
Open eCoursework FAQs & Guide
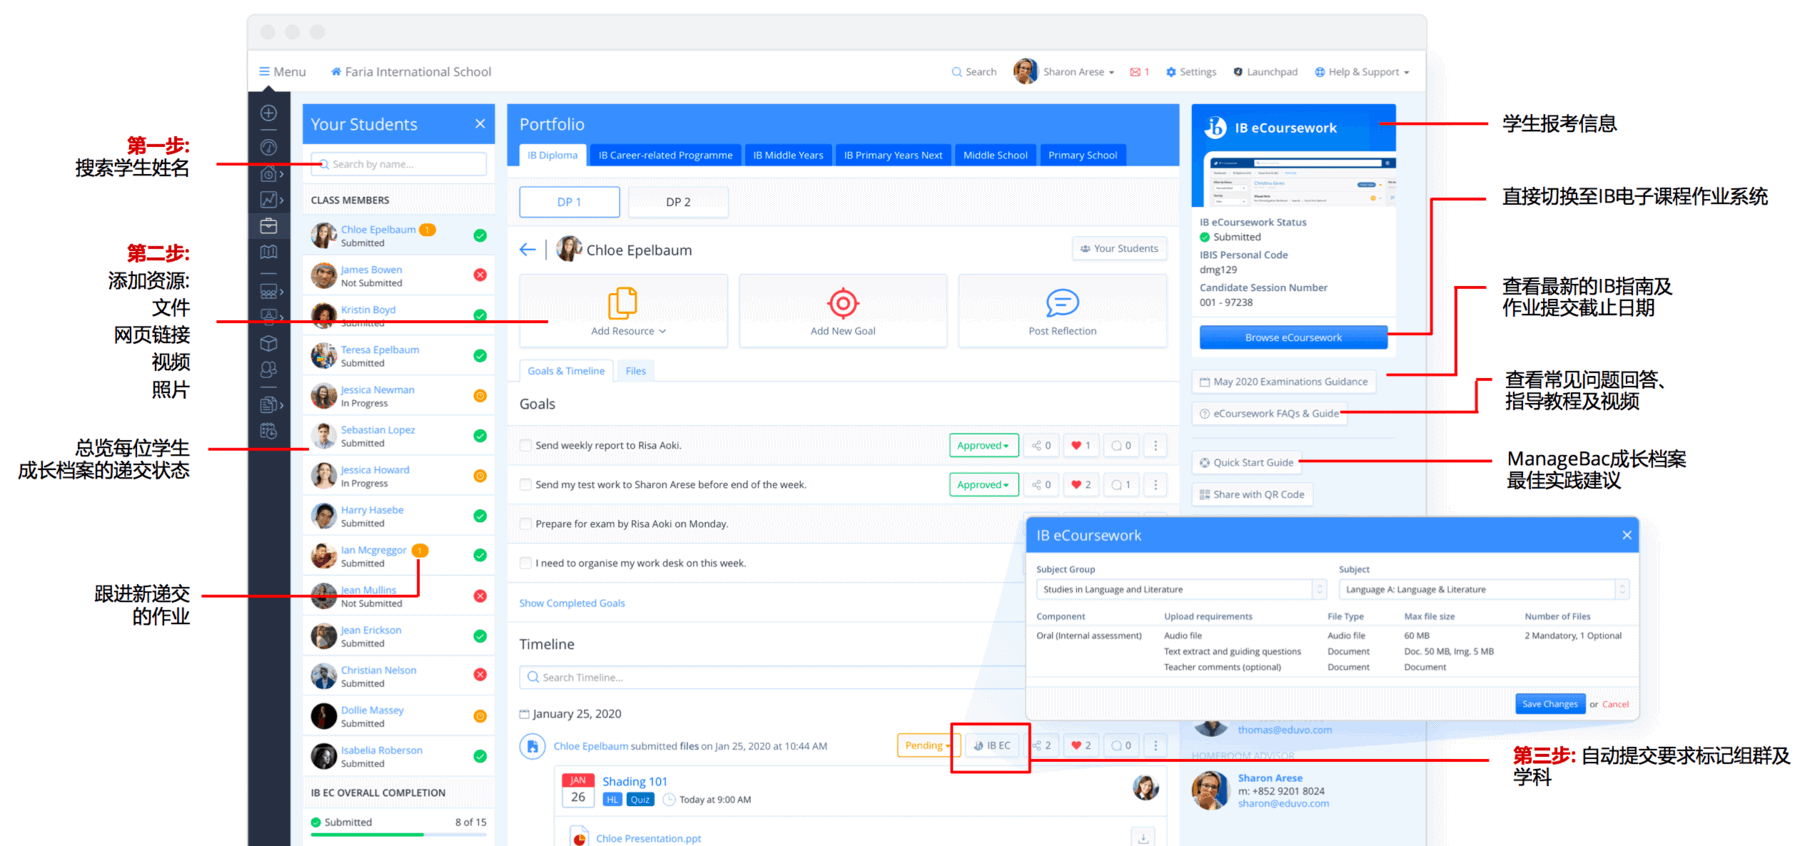click(1270, 414)
